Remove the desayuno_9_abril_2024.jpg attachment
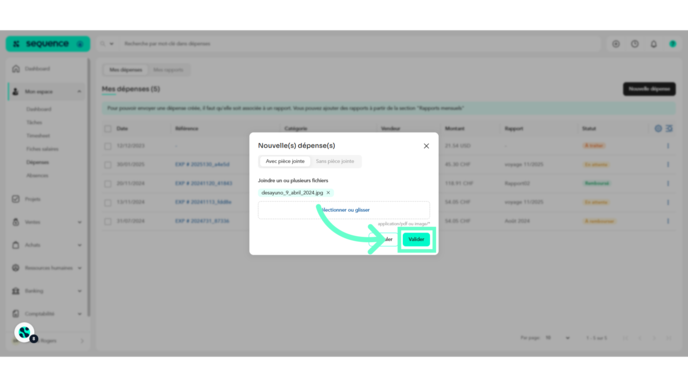This screenshot has width=688, height=387. [x=328, y=193]
